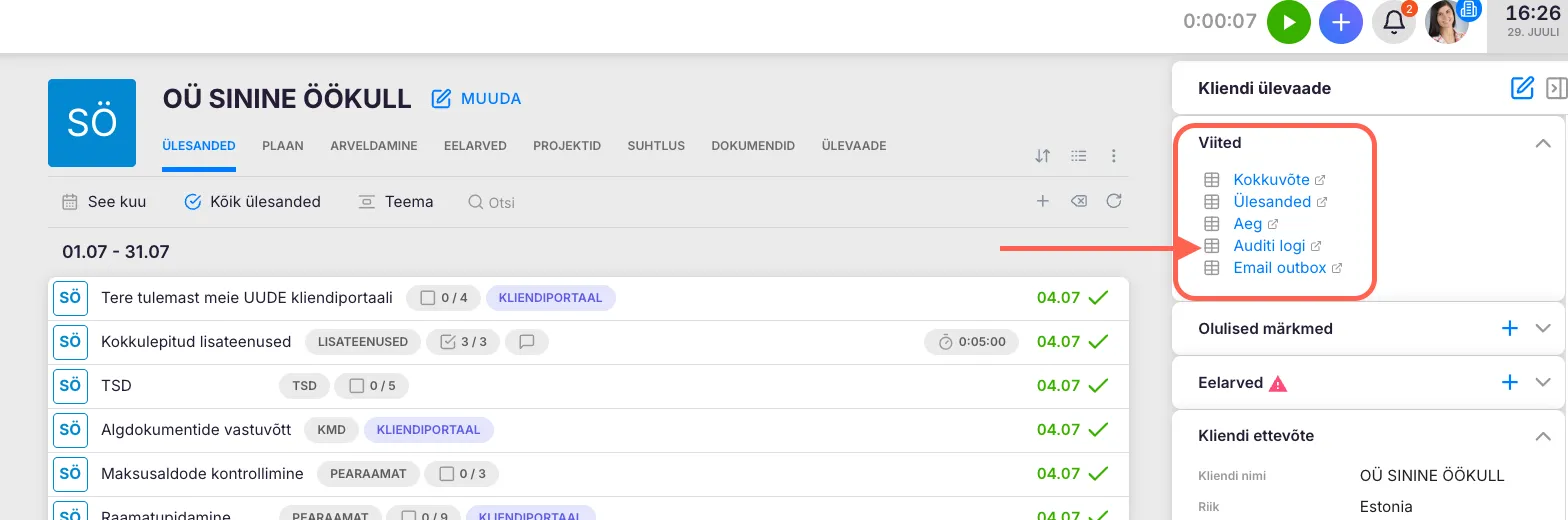Open the notifications bell
The height and width of the screenshot is (520, 1568).
point(1394,22)
